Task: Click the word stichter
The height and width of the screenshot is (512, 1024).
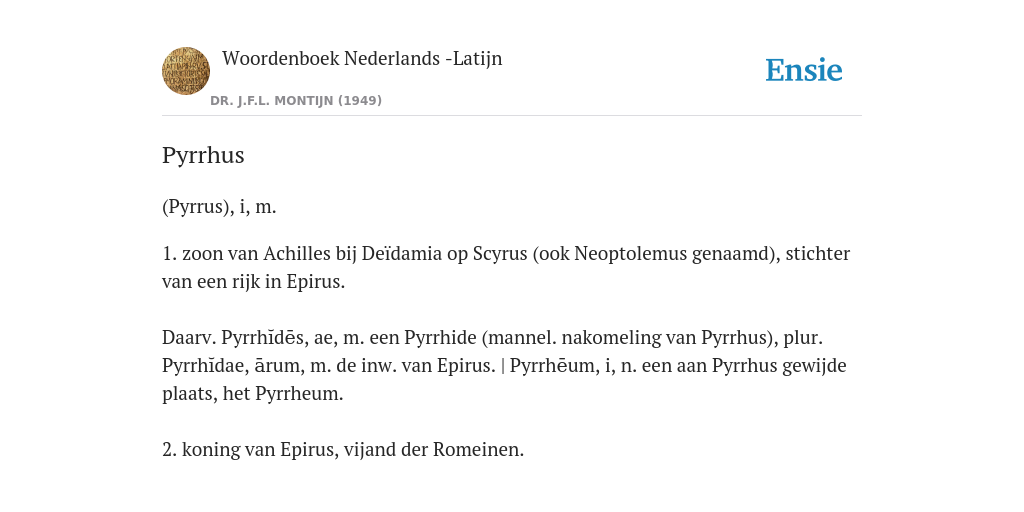Action: (818, 253)
